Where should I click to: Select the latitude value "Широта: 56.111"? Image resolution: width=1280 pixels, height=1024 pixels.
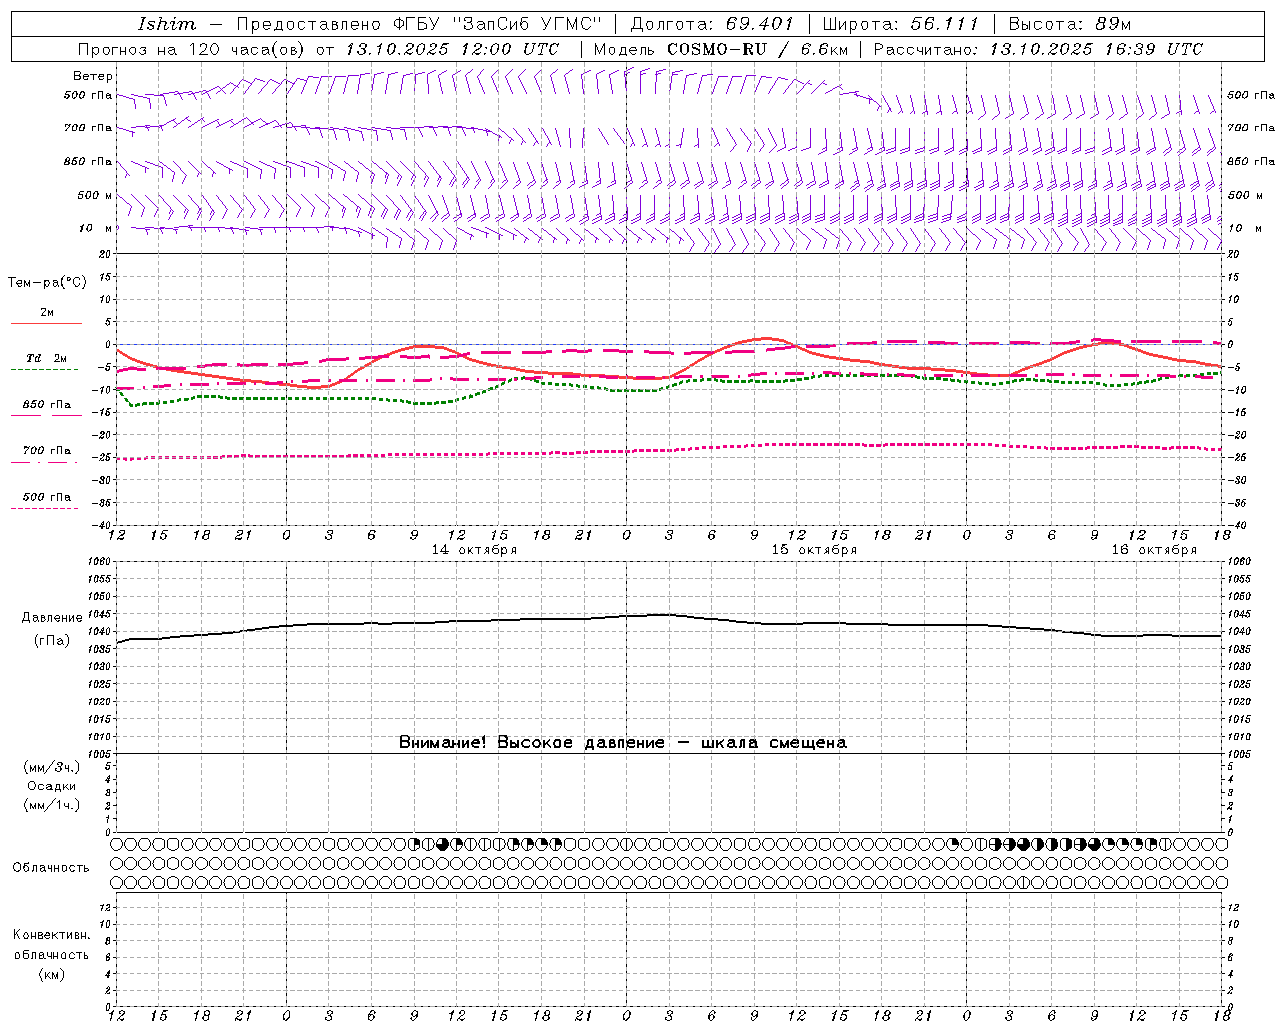point(900,24)
